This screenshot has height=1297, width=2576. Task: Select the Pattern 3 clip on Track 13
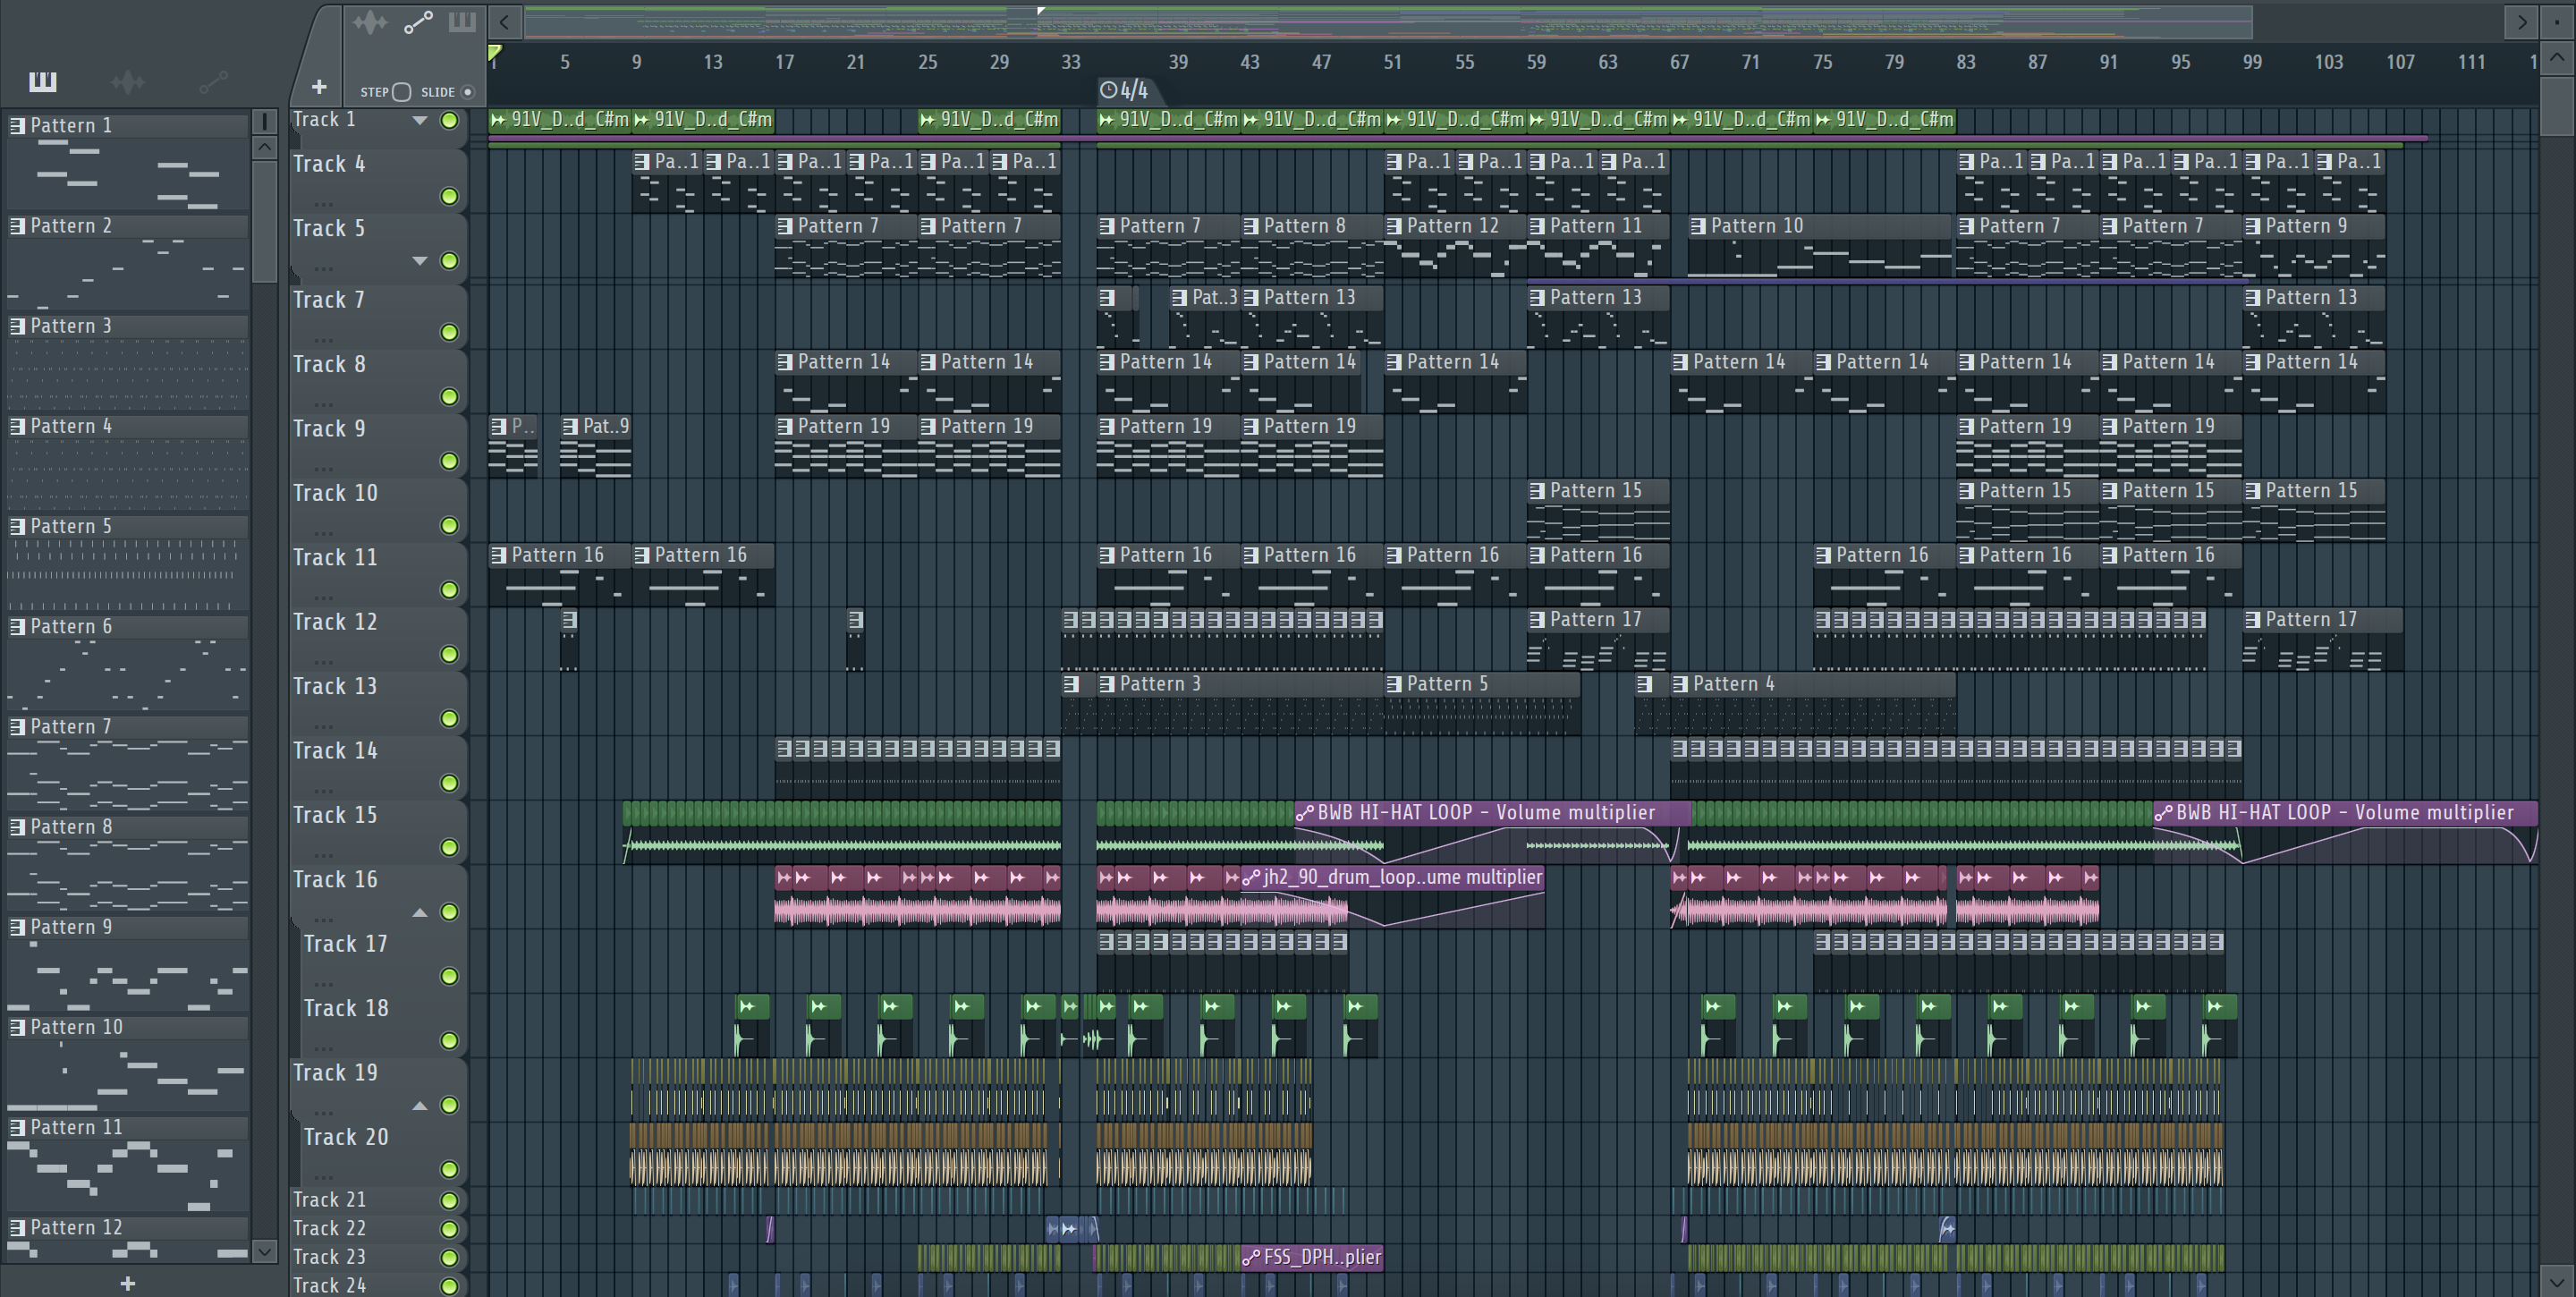[x=1240, y=704]
